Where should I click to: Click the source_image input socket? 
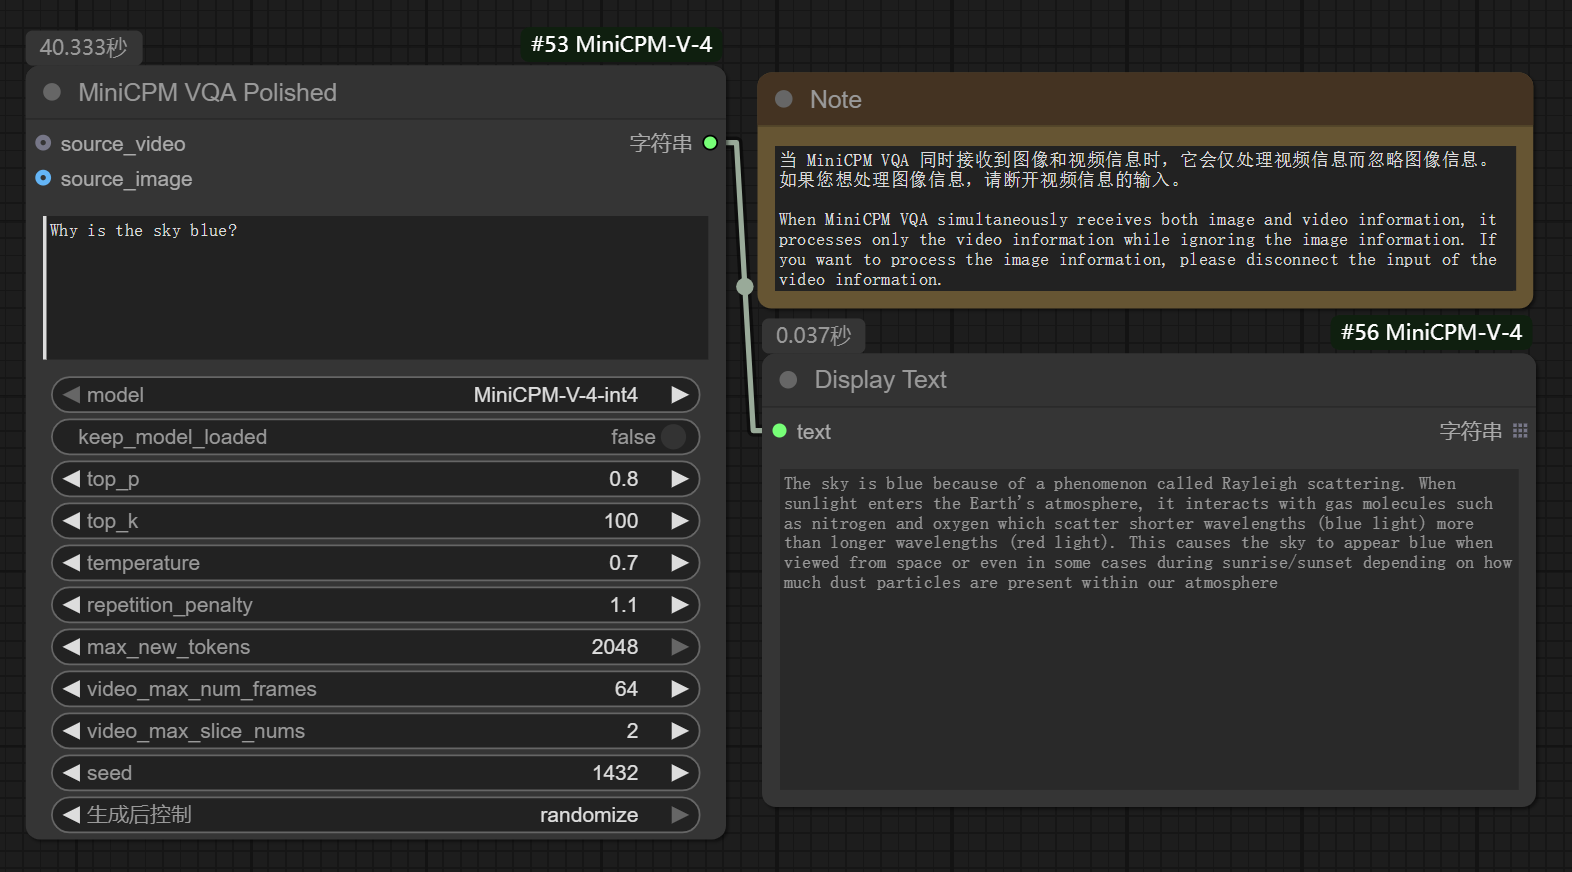tap(43, 178)
